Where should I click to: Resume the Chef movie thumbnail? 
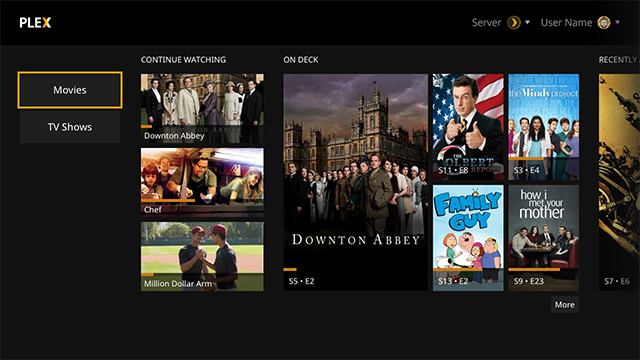tap(202, 182)
